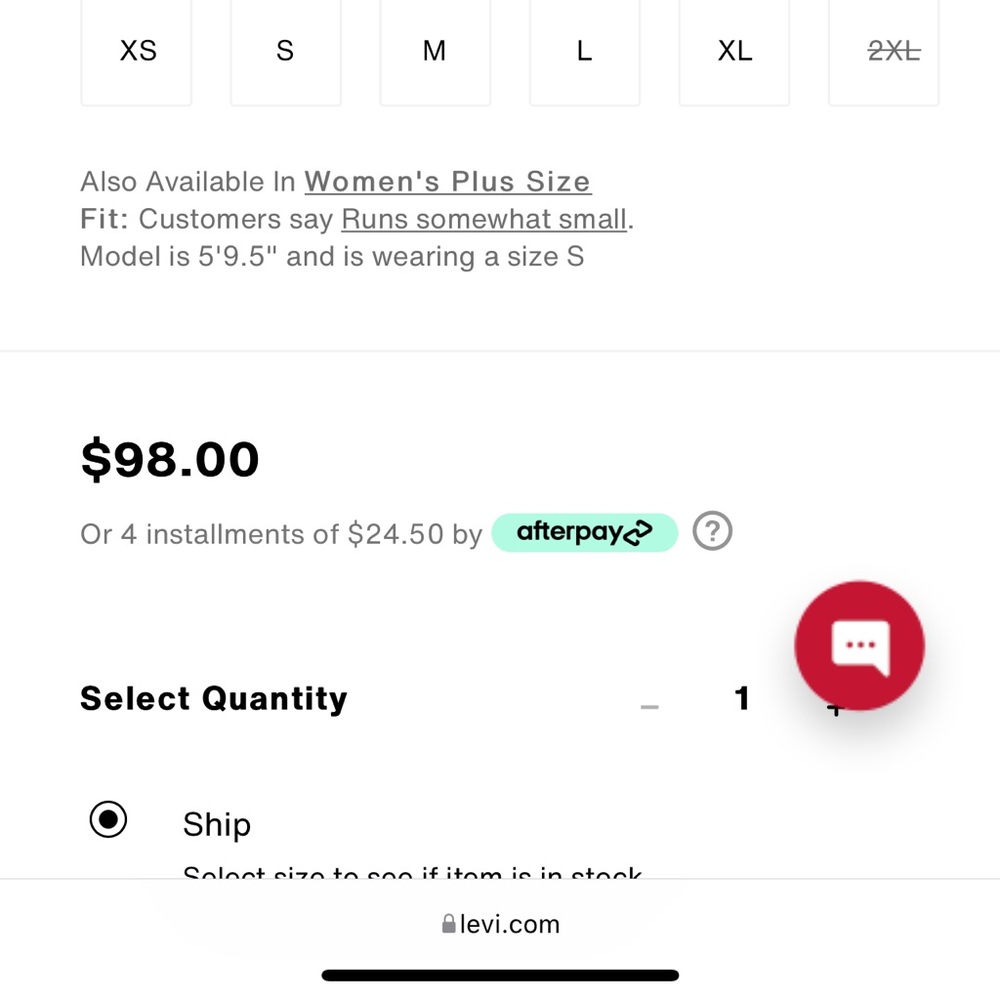
Task: Click the $98.00 price text
Action: pyautogui.click(x=170, y=460)
